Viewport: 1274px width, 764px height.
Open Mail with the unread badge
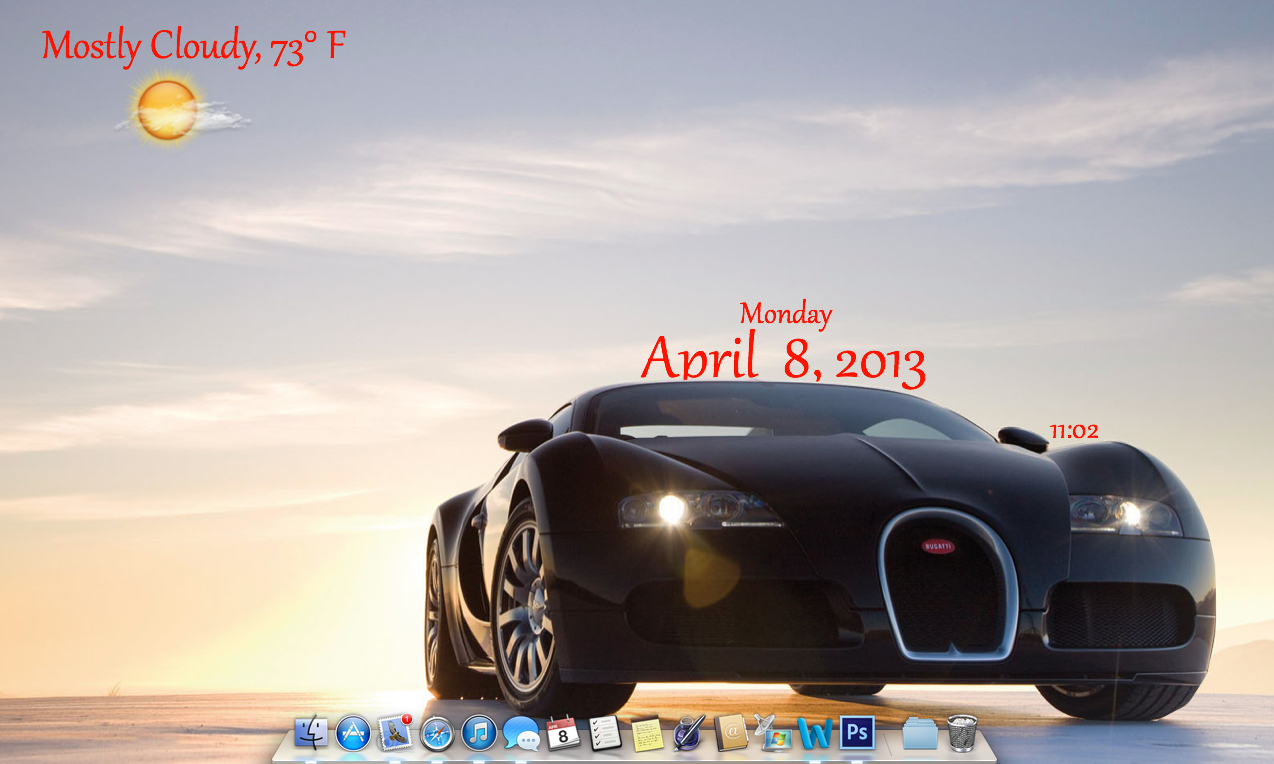pos(396,733)
